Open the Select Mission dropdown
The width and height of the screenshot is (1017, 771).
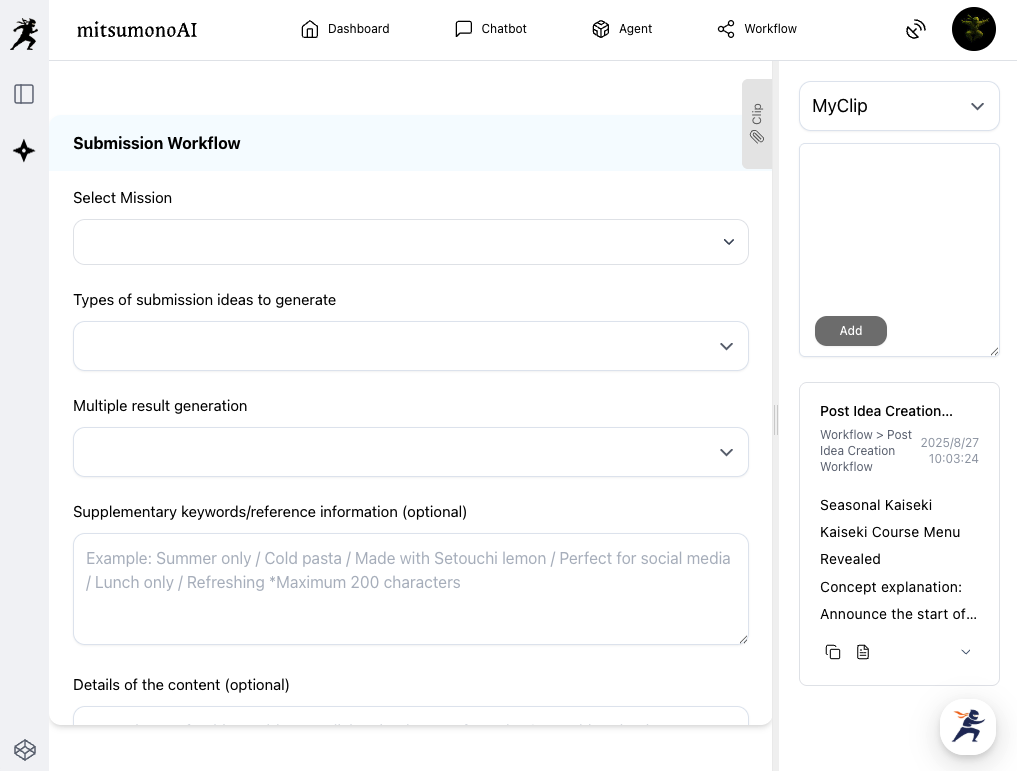[410, 242]
